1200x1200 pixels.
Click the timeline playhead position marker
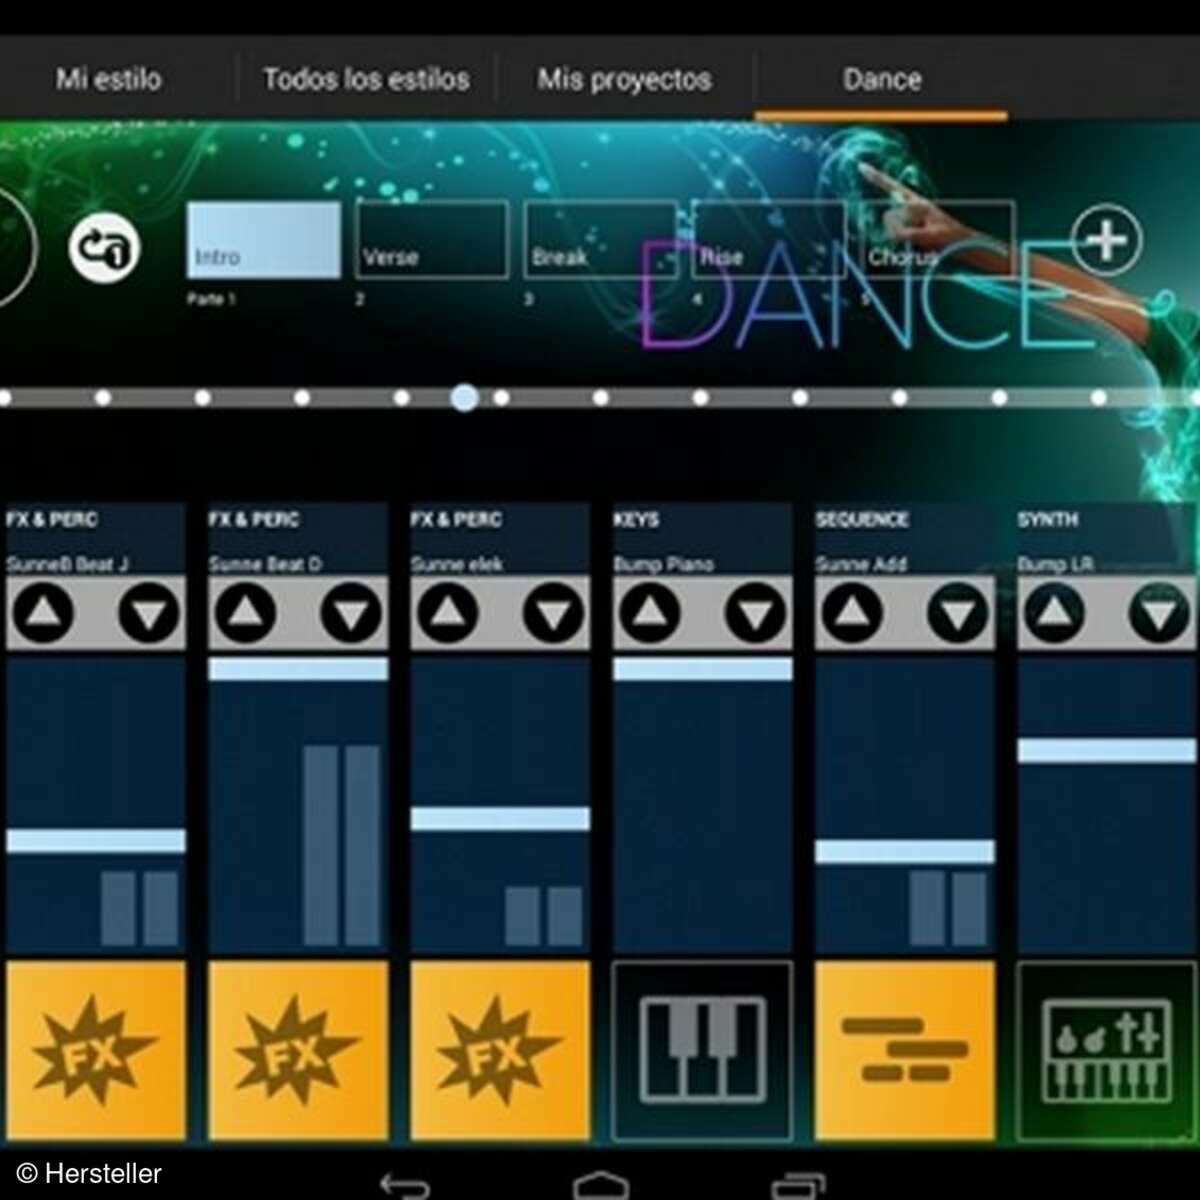tap(464, 398)
